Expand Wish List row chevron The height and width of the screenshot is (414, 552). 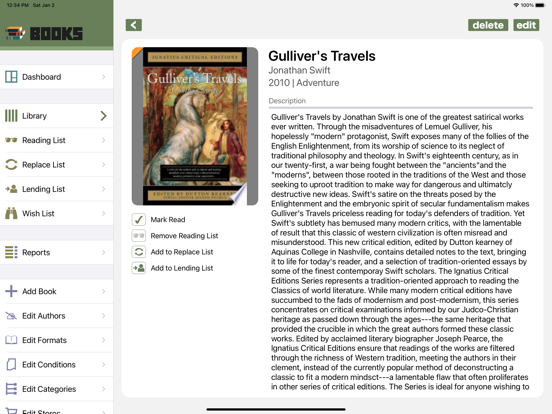pos(104,213)
